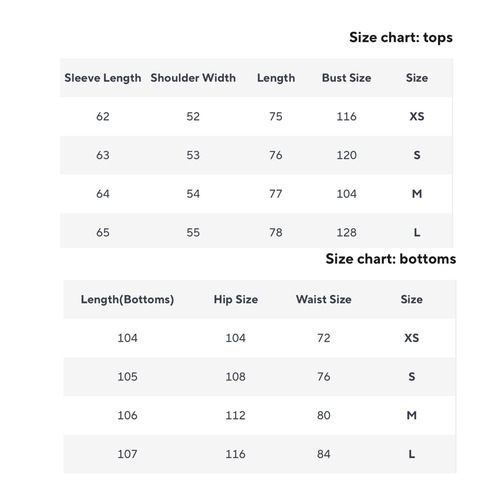Click the Bust Size column header

coord(346,78)
